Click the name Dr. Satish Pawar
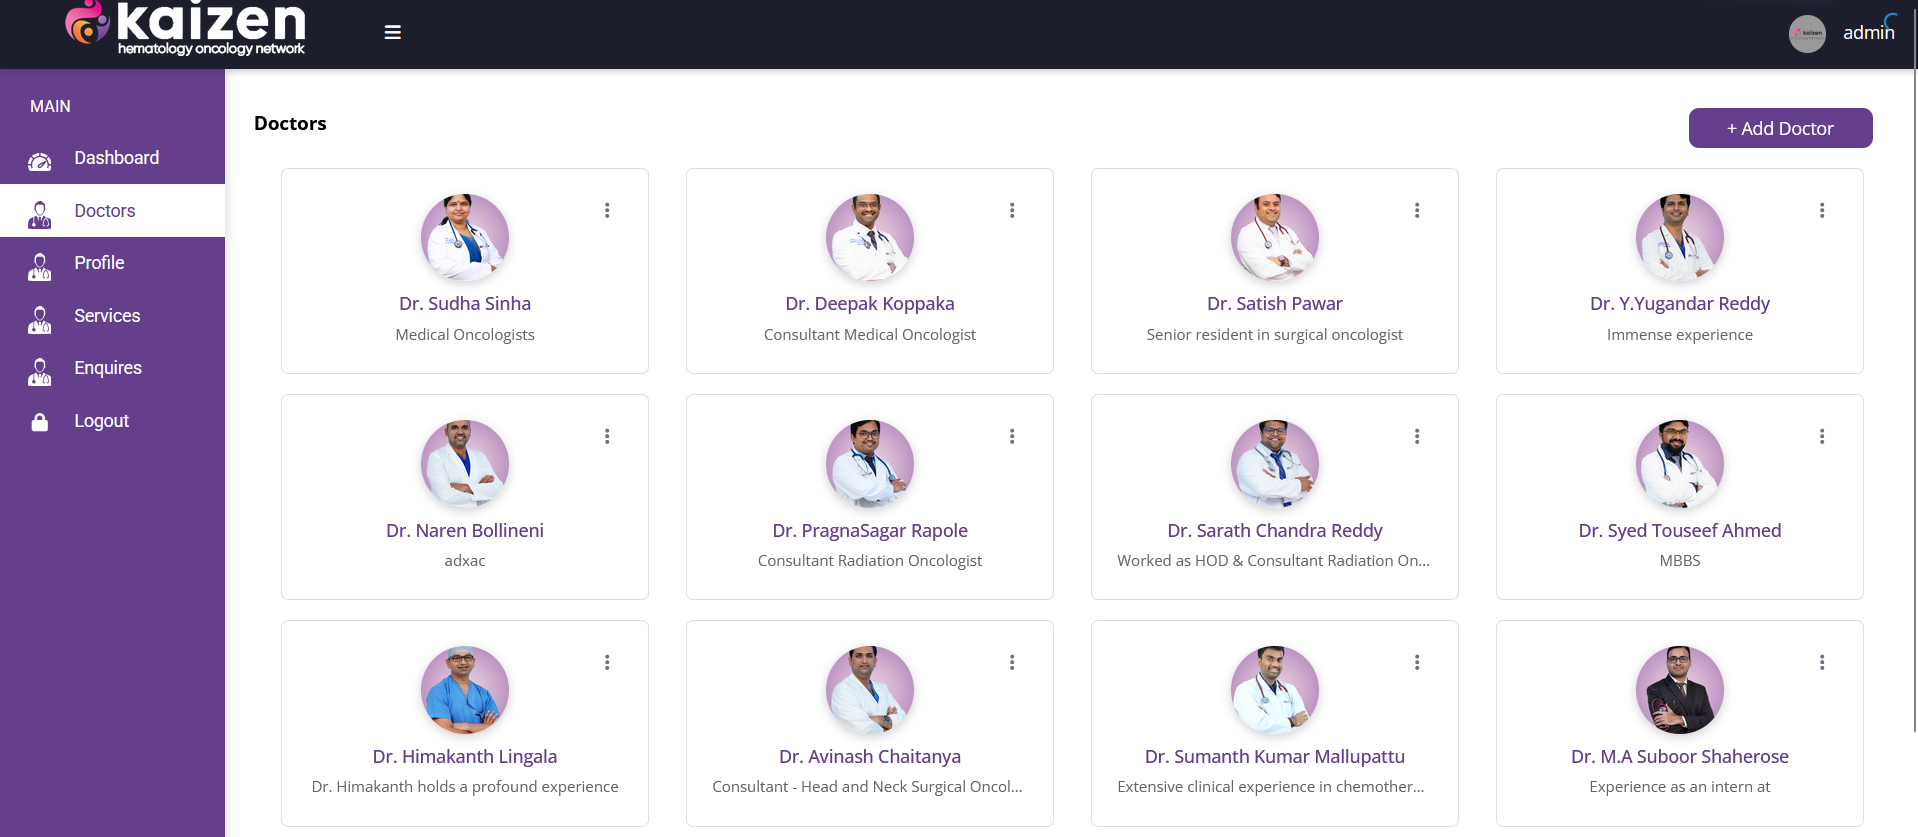 (x=1275, y=303)
